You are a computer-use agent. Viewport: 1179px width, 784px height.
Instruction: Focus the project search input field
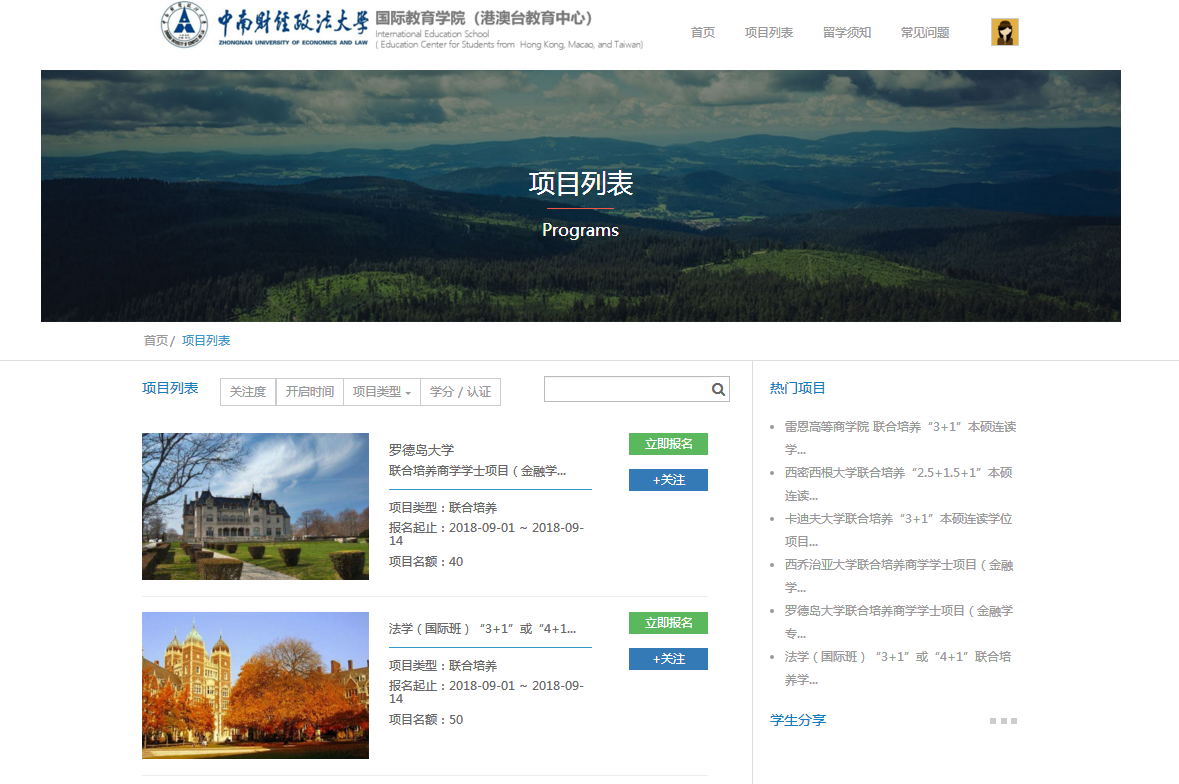coord(625,390)
